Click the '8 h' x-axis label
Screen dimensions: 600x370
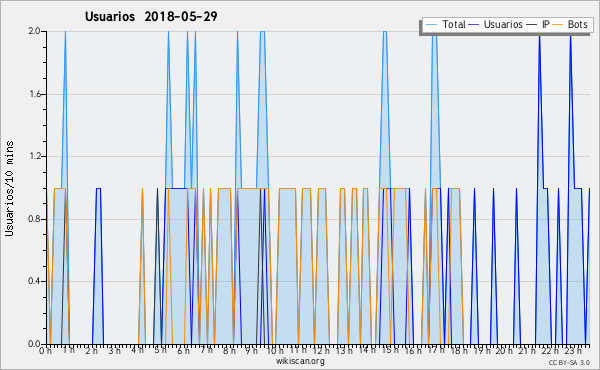pos(229,351)
